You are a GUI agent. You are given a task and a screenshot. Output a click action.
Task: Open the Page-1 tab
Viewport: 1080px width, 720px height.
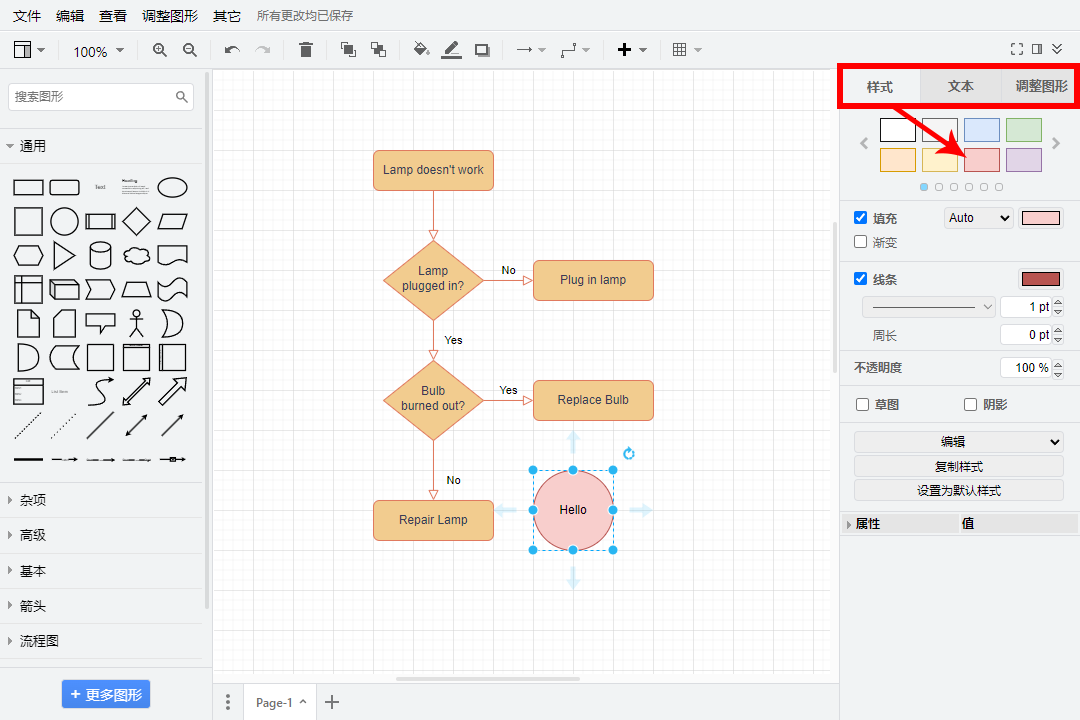[280, 702]
